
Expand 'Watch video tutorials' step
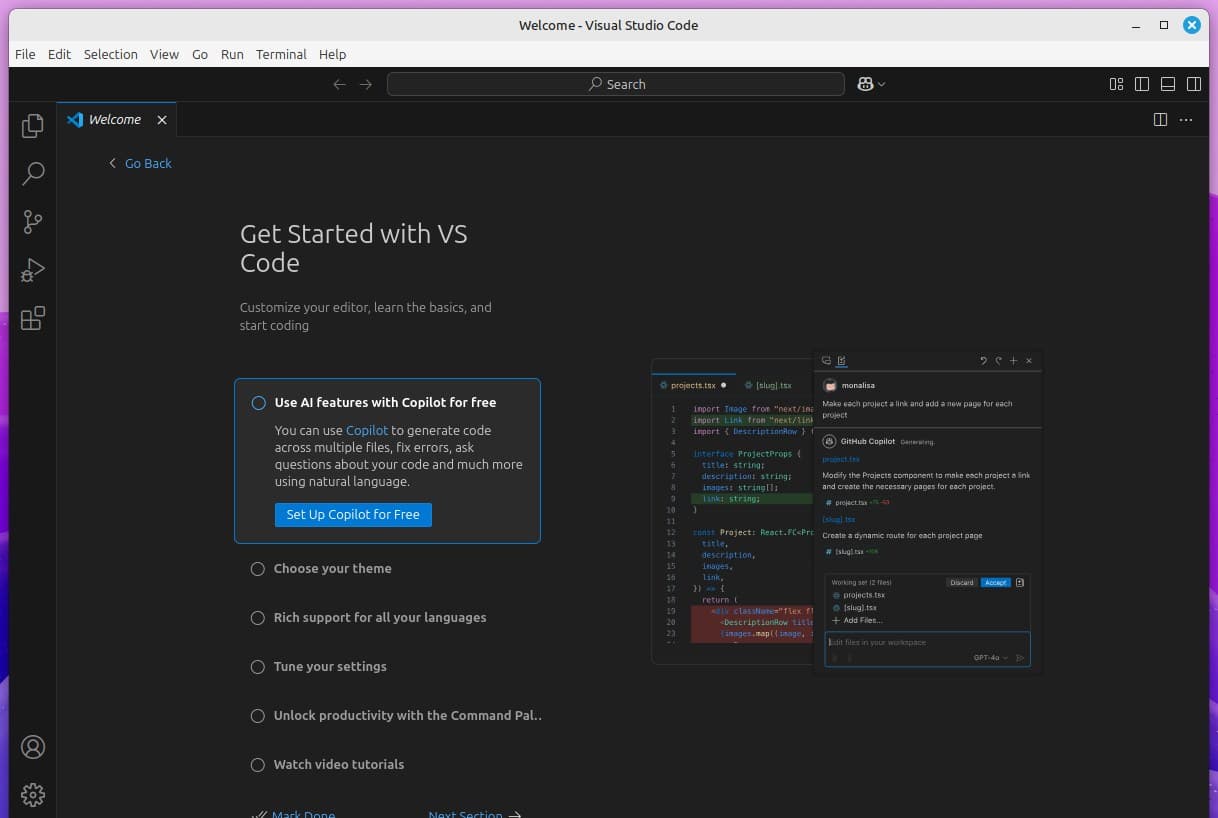pos(338,764)
